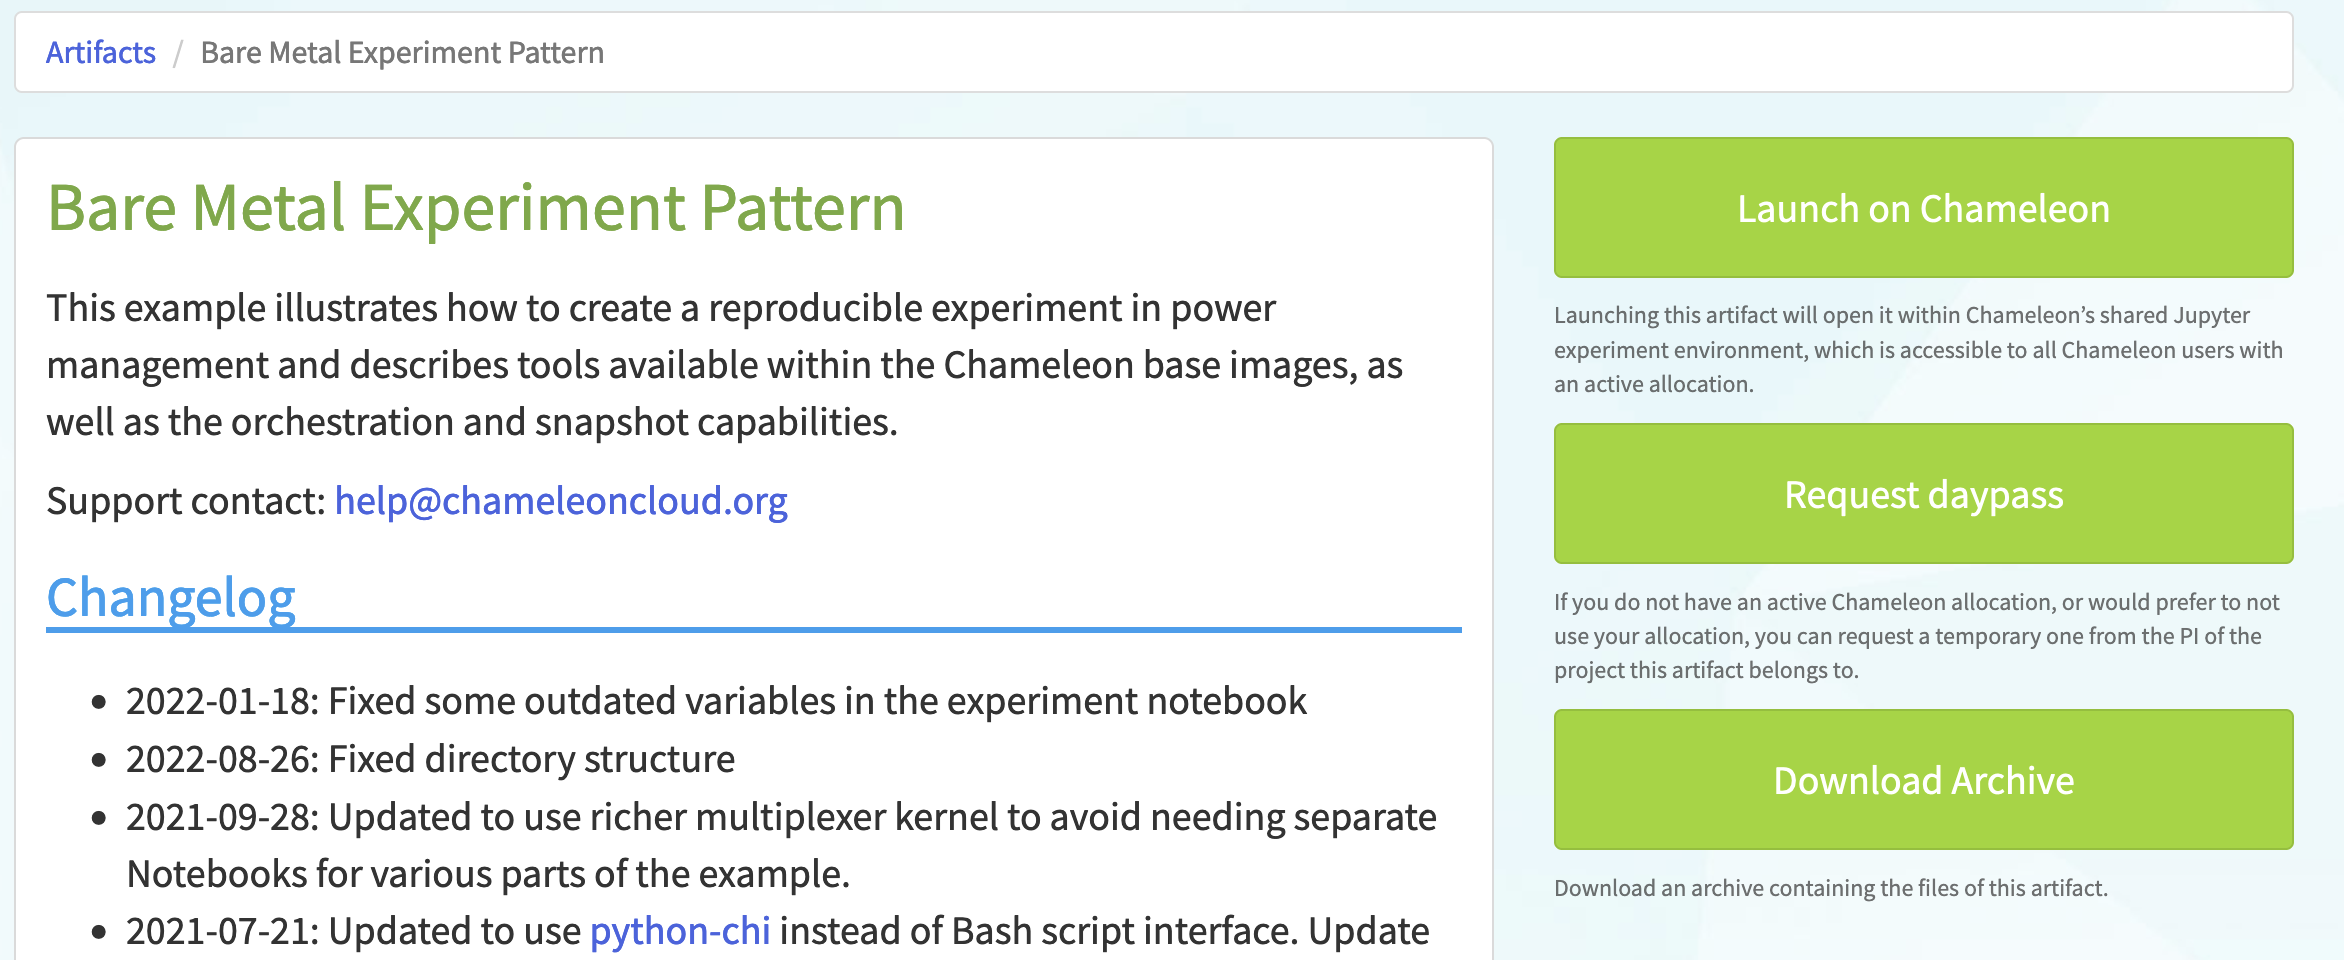Click the artifact description paragraph

(x=724, y=365)
